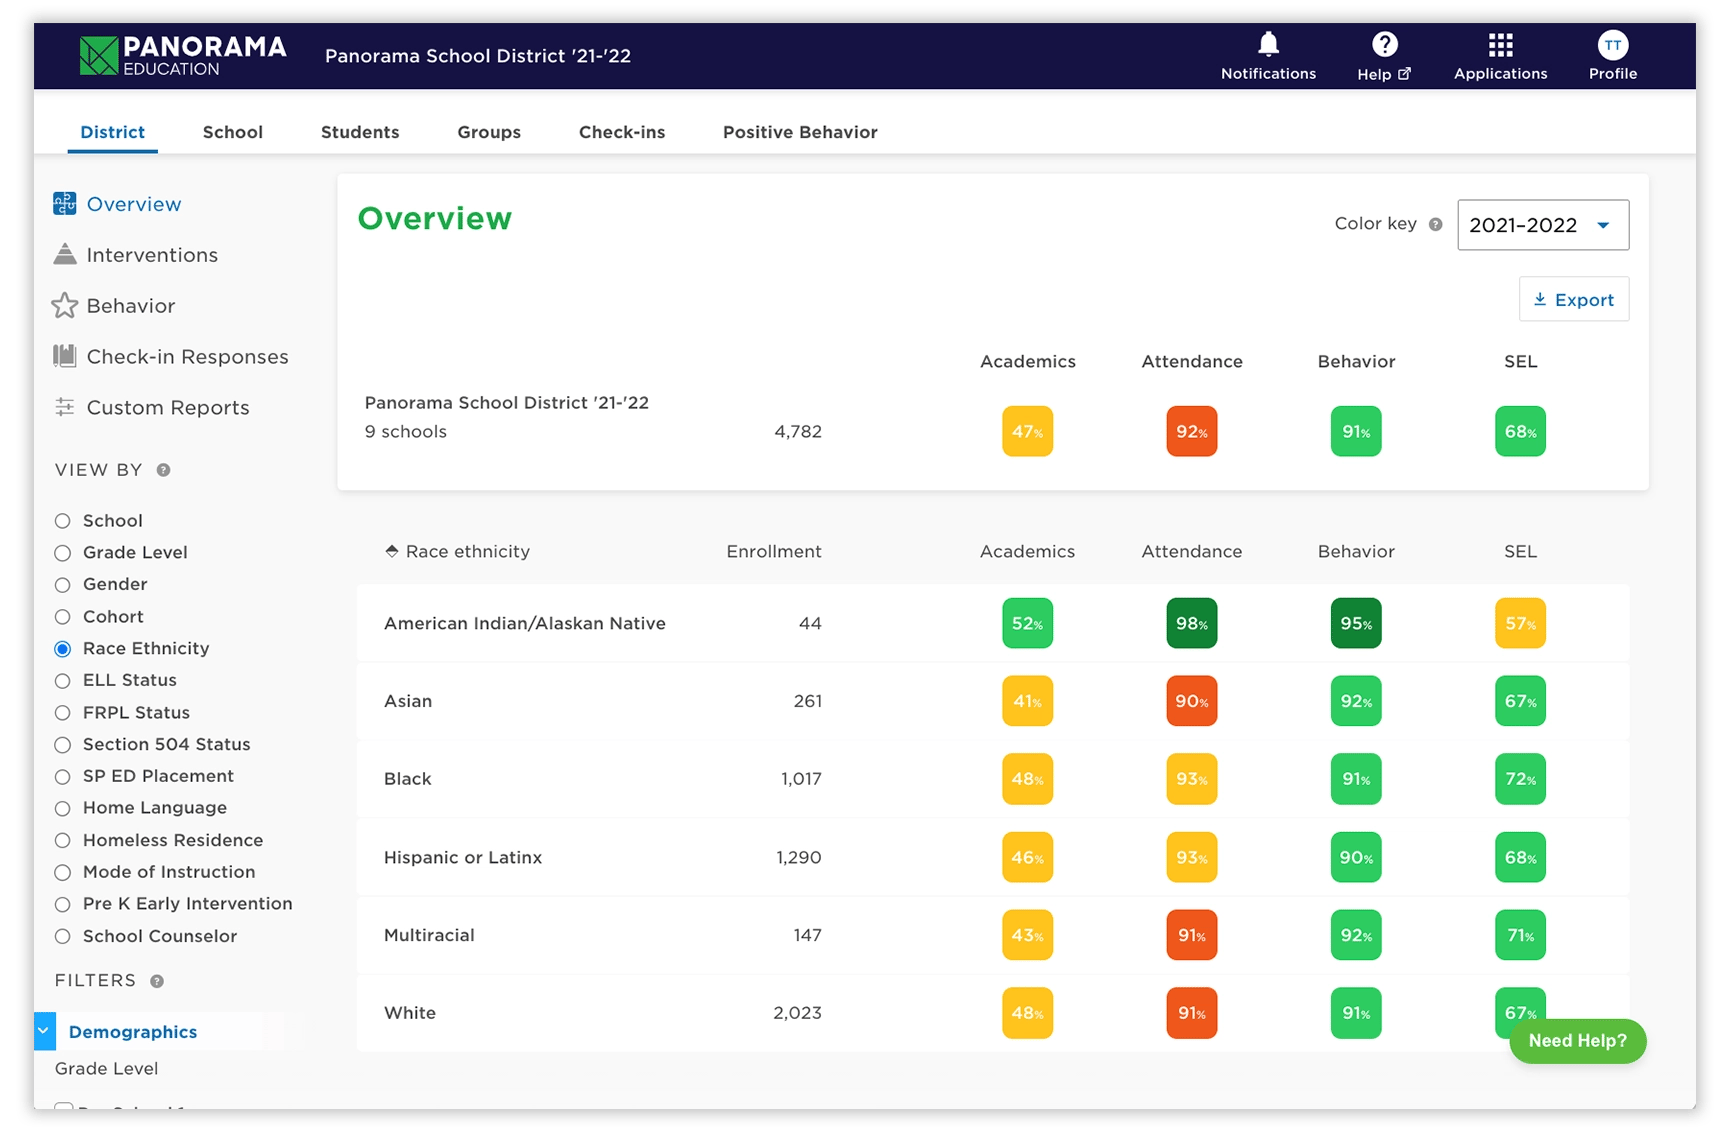Screen dimensions: 1730x1132
Task: Click the Asian enrollment value 261
Action: [808, 701]
